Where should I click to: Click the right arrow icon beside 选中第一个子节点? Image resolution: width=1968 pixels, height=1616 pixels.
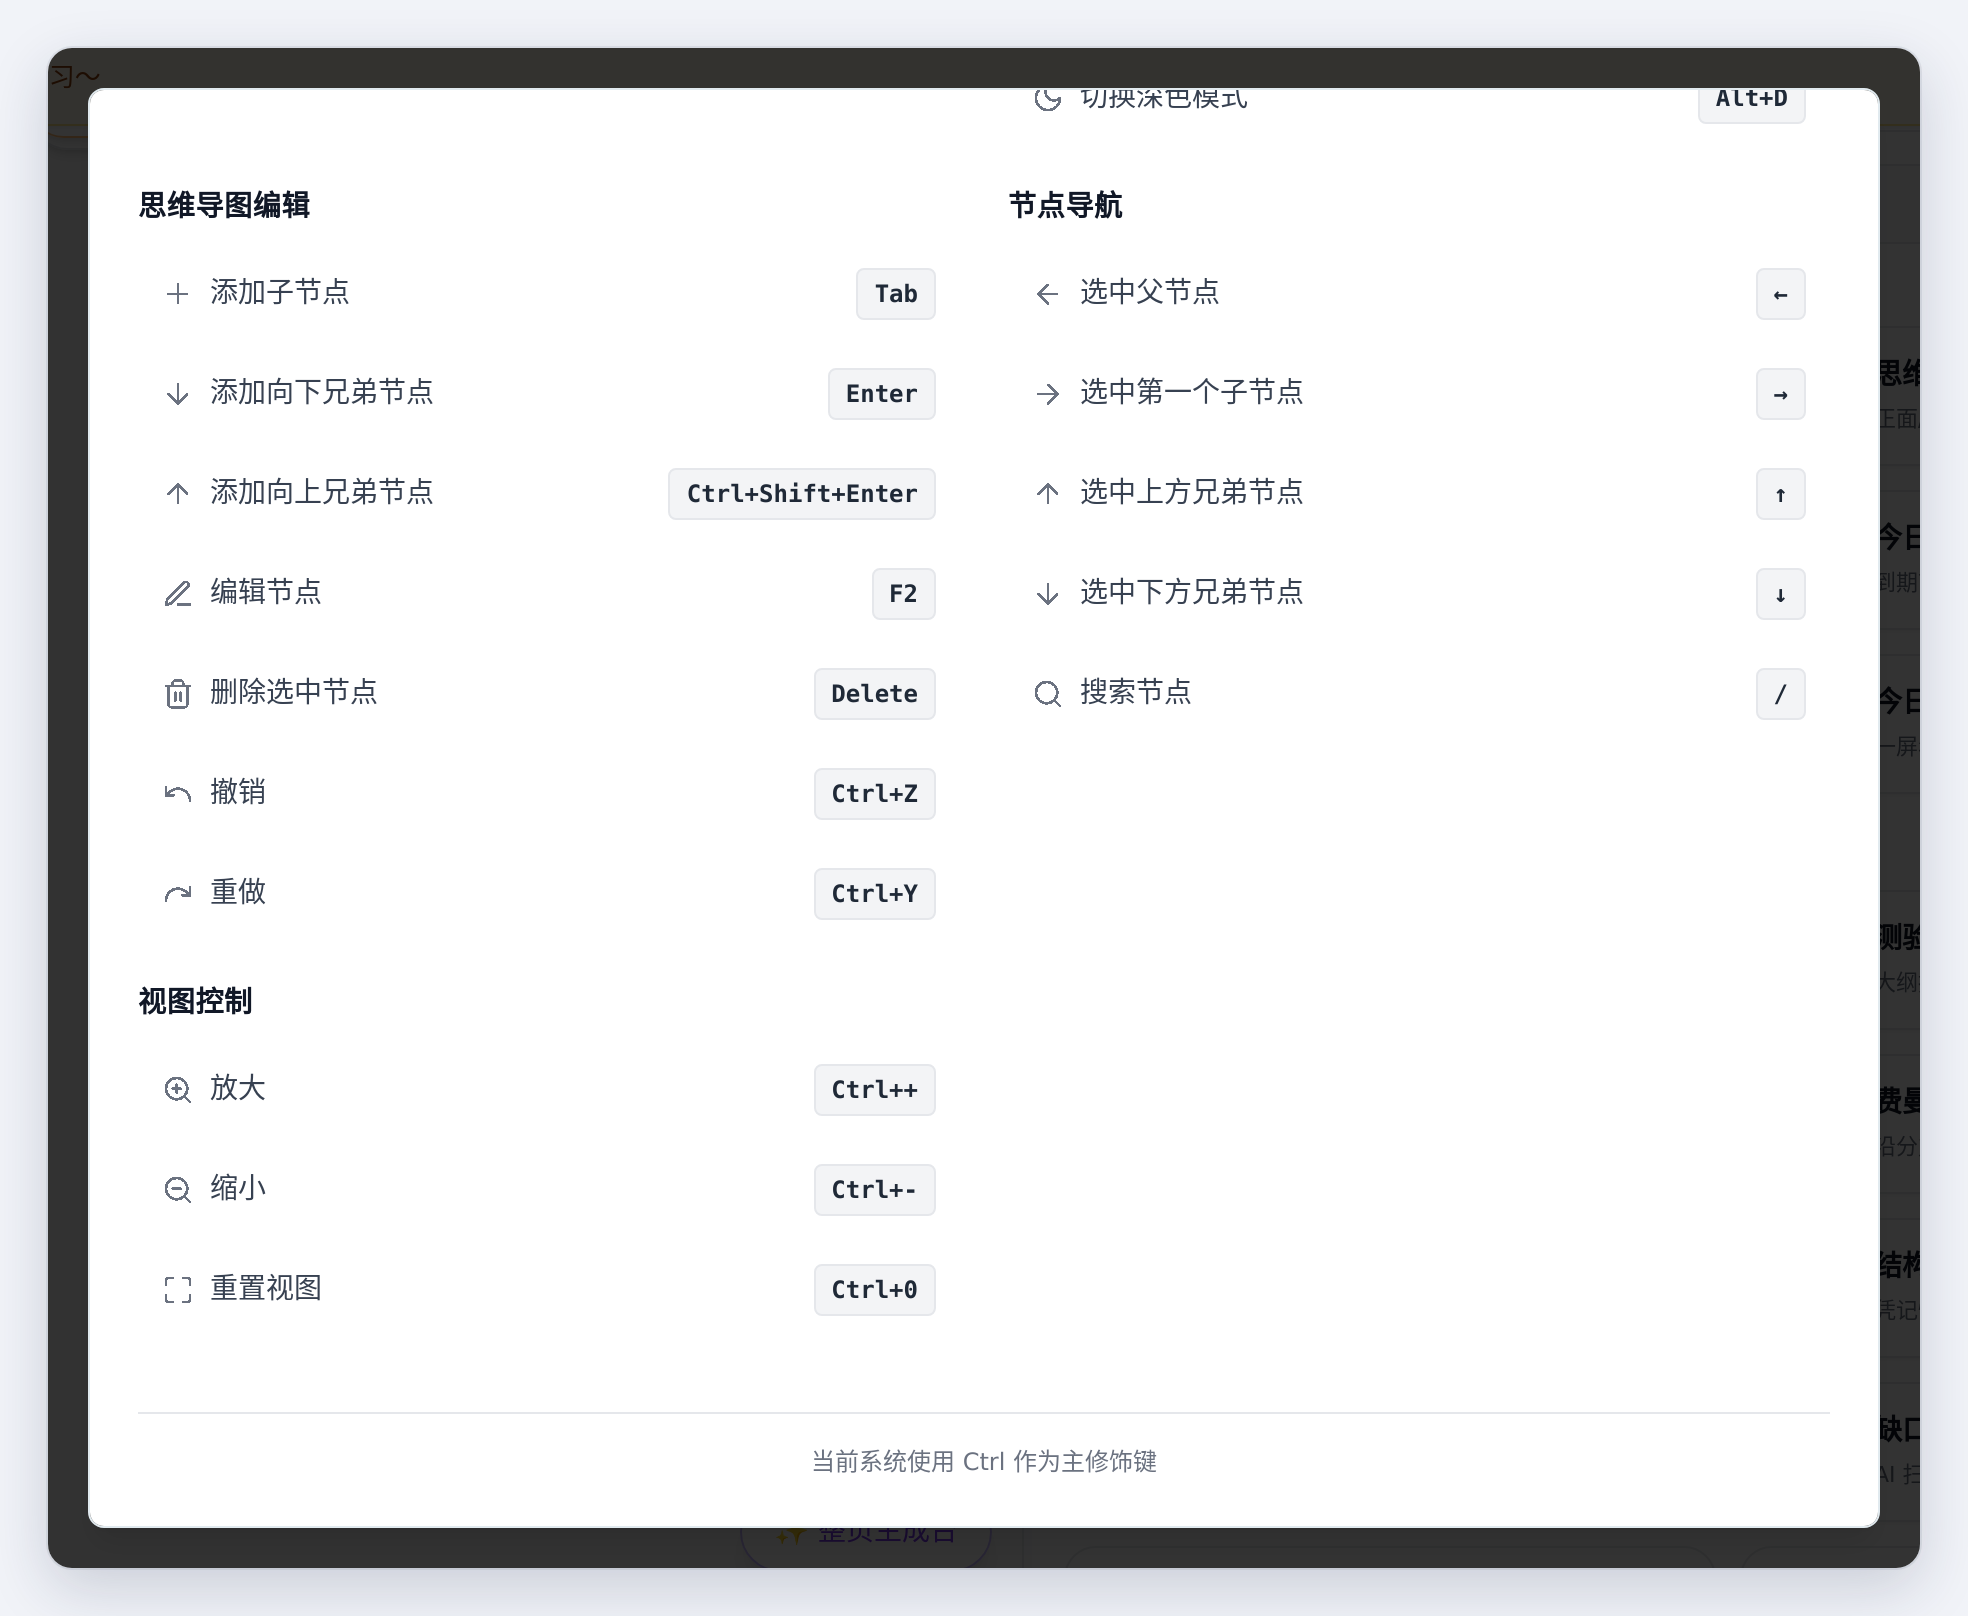point(1048,394)
